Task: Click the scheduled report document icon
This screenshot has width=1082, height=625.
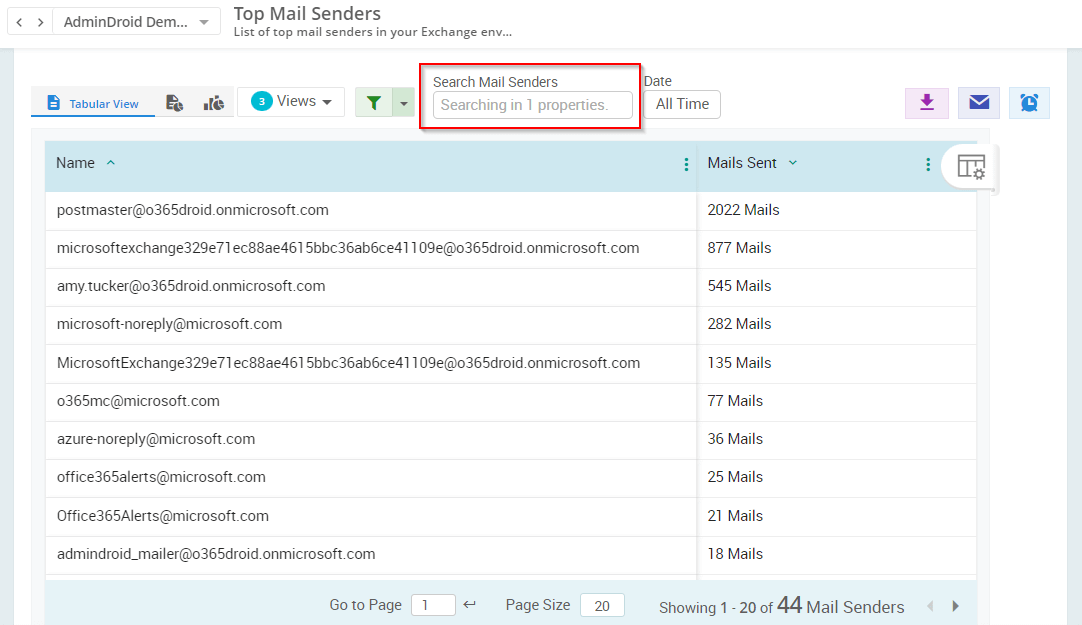Action: point(175,101)
